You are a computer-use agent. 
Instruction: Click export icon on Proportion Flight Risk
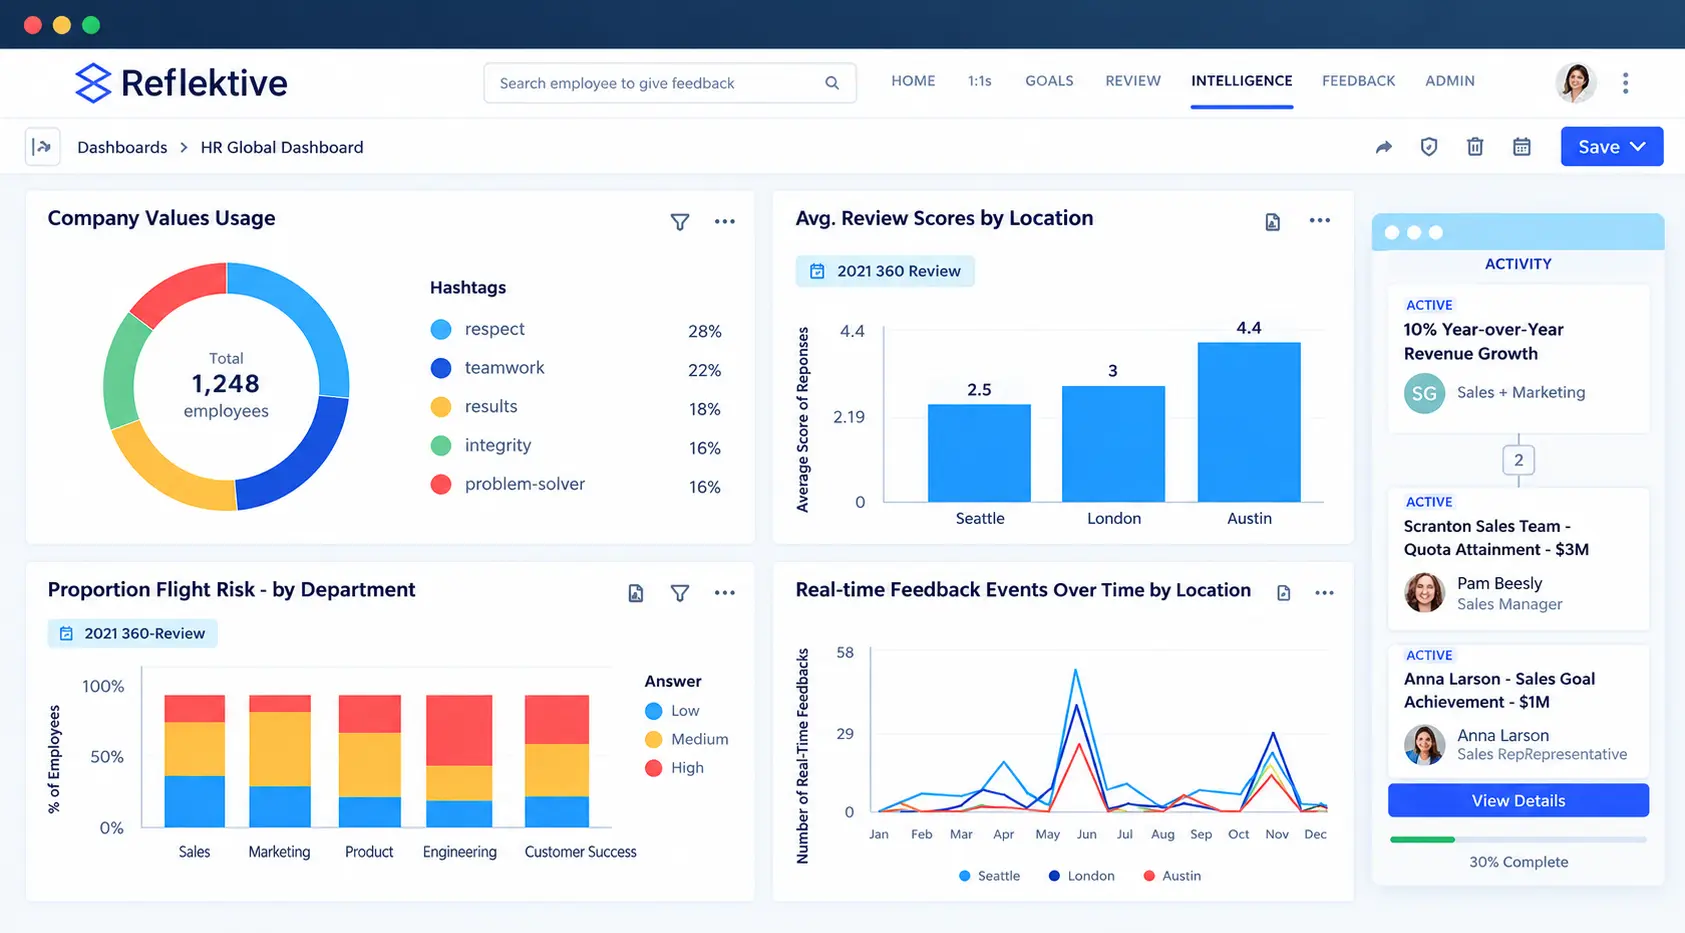pyautogui.click(x=635, y=593)
